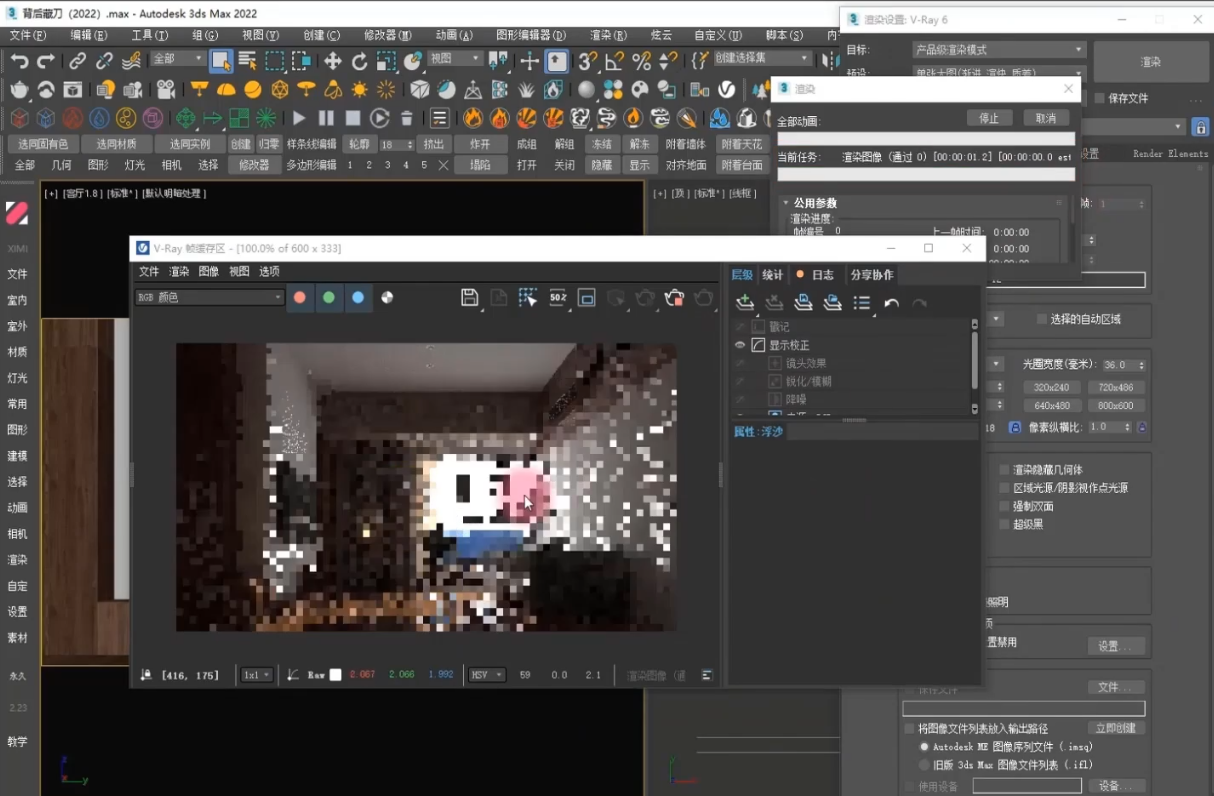1214x796 pixels.
Task: Click the layers list icon in V-Ray panel
Action: pos(862,303)
